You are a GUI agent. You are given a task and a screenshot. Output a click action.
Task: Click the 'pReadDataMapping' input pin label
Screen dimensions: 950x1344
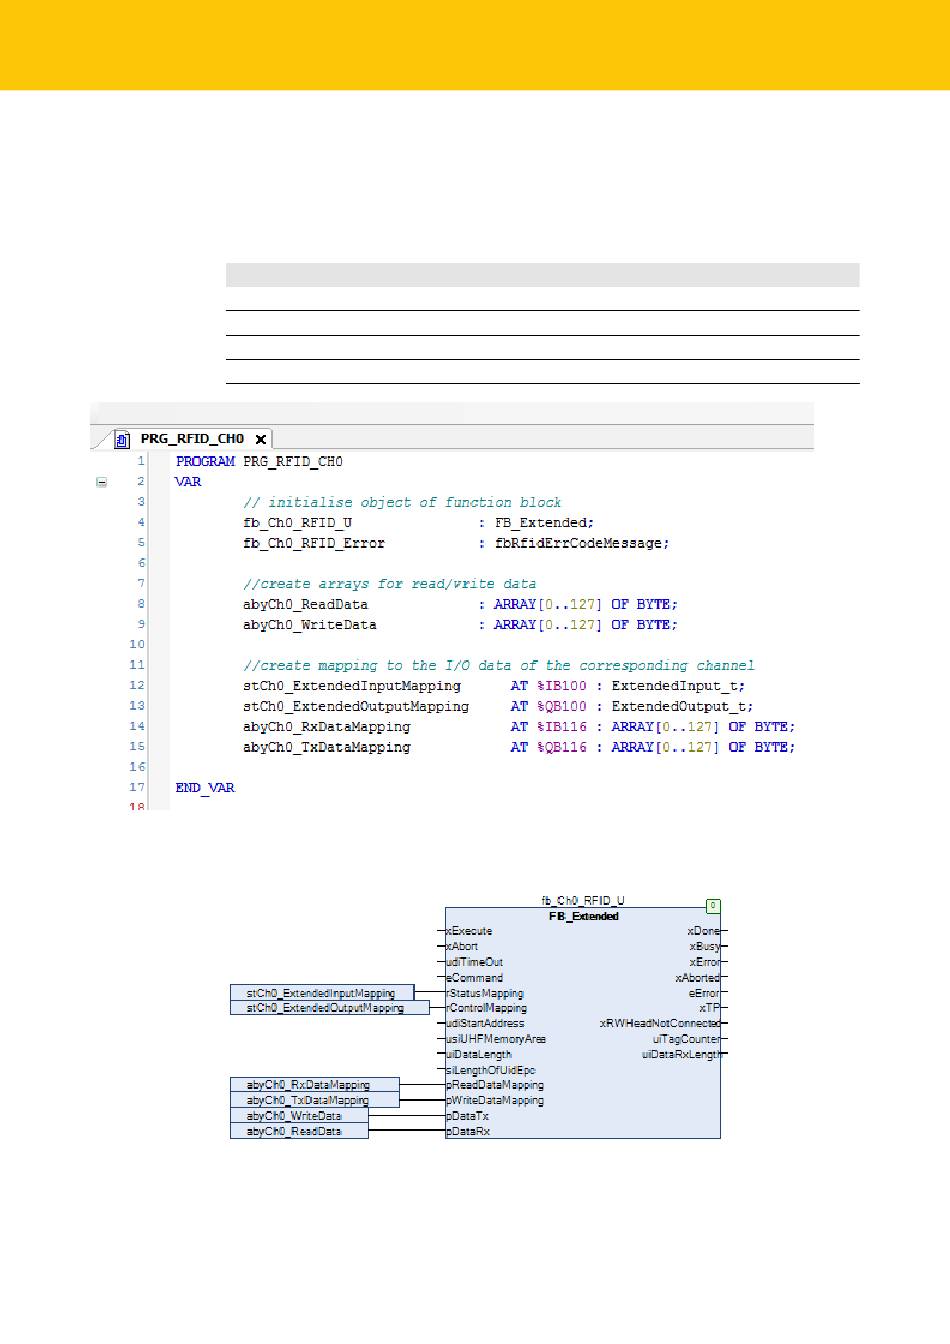tap(495, 1085)
